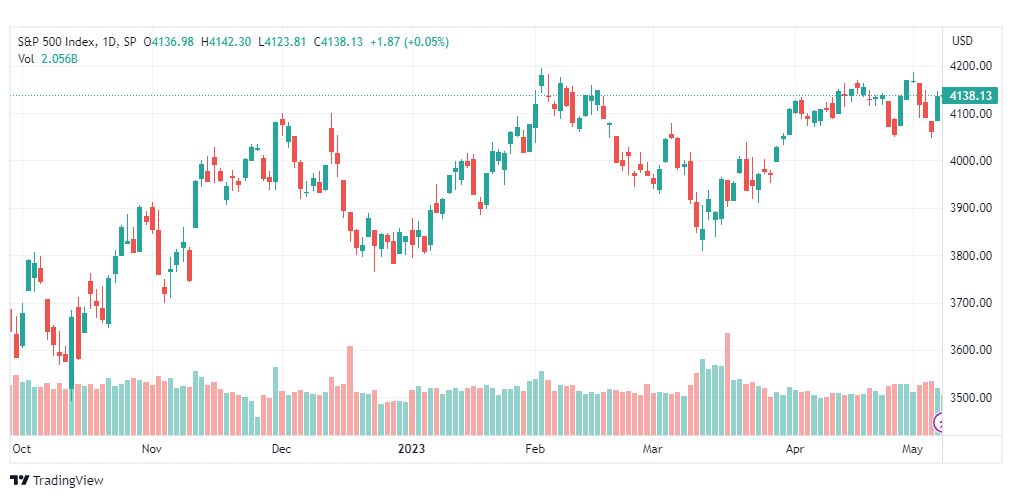Open the TradingView text link

tap(68, 481)
